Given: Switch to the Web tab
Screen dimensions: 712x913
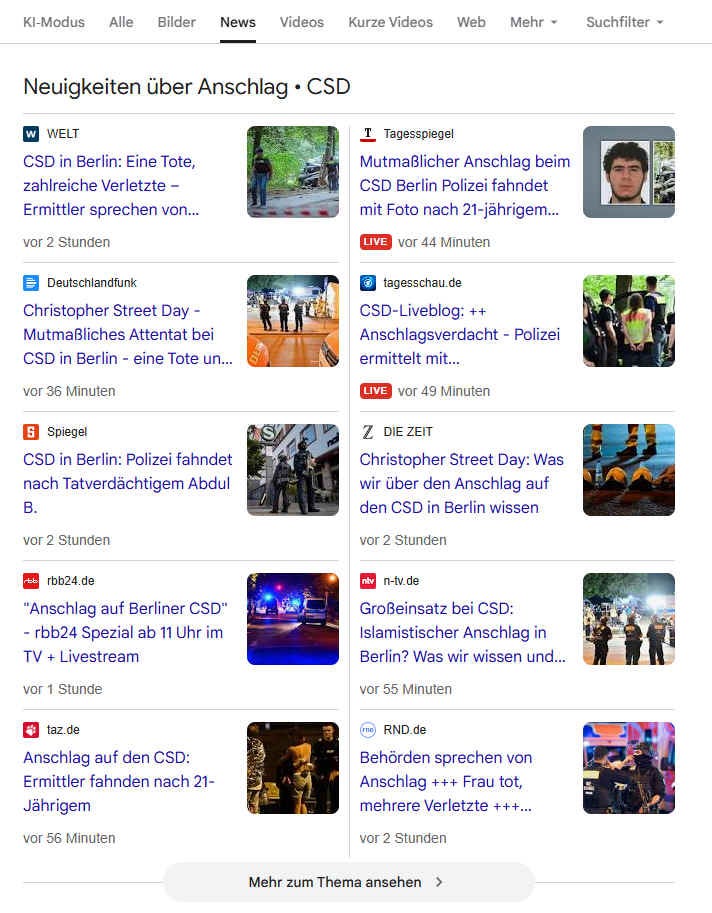Looking at the screenshot, I should click(x=471, y=22).
